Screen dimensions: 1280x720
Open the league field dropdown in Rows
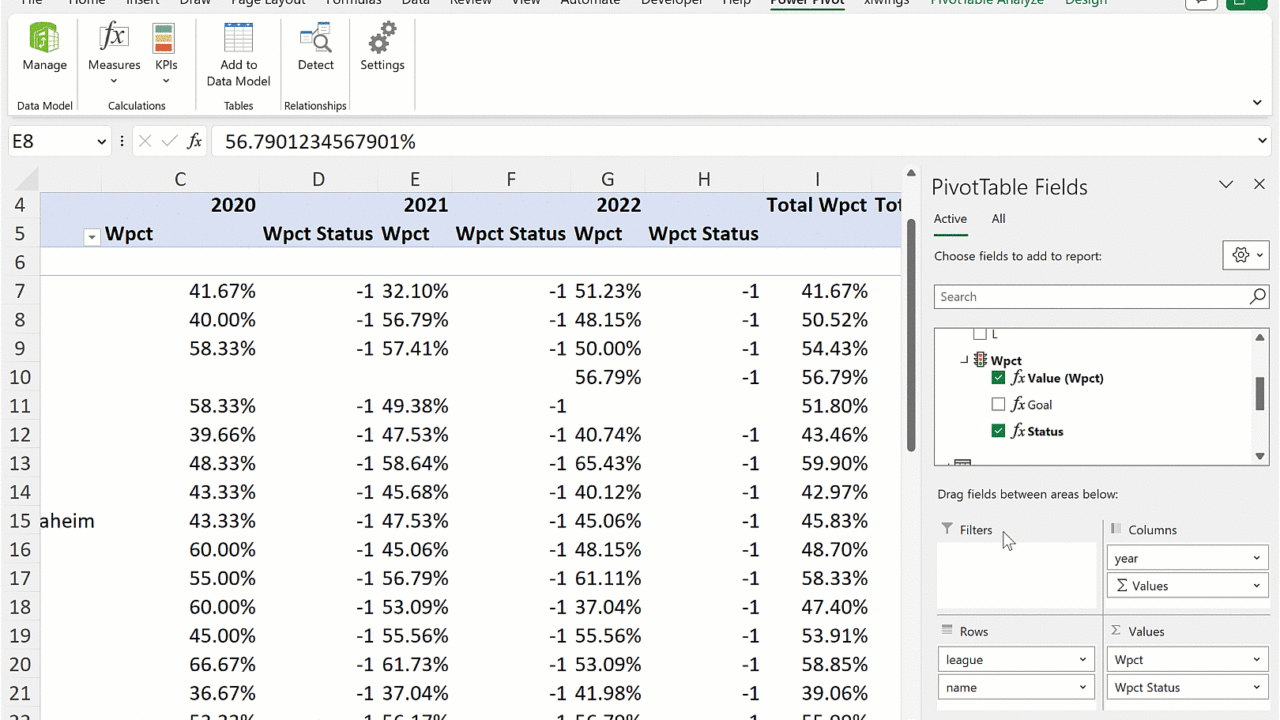(x=1082, y=660)
